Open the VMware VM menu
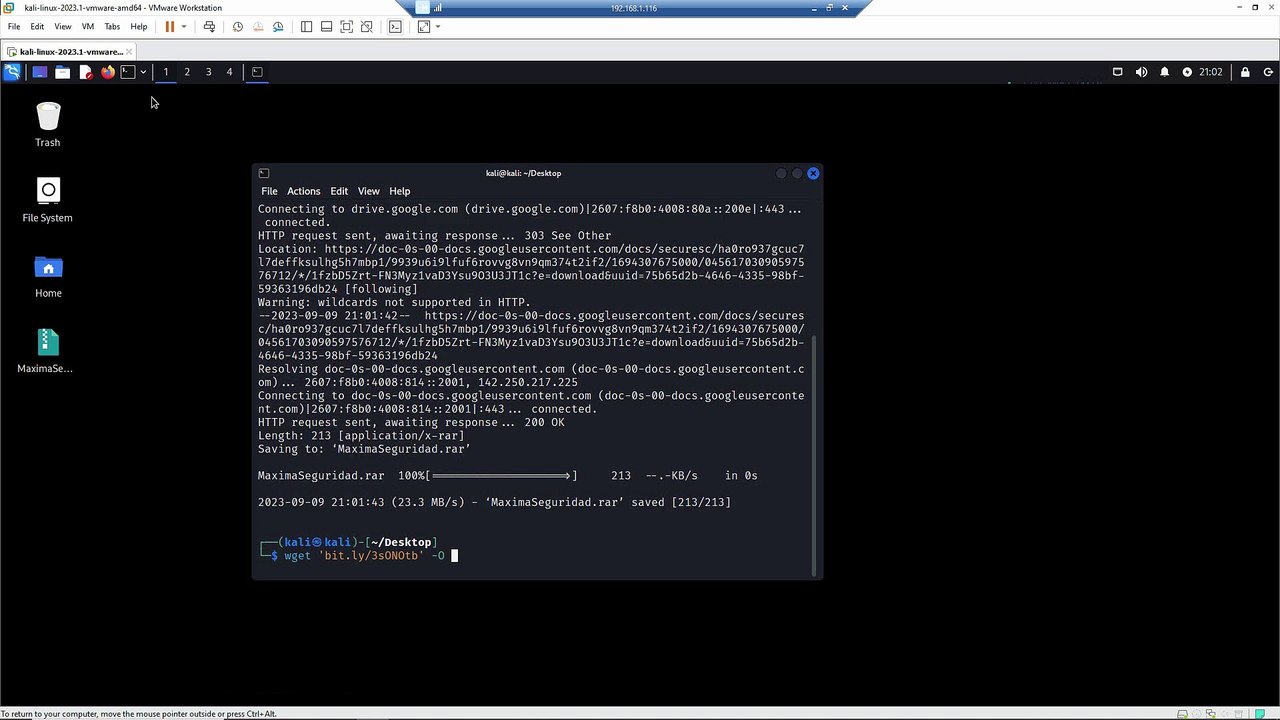This screenshot has height=720, width=1280. [87, 27]
